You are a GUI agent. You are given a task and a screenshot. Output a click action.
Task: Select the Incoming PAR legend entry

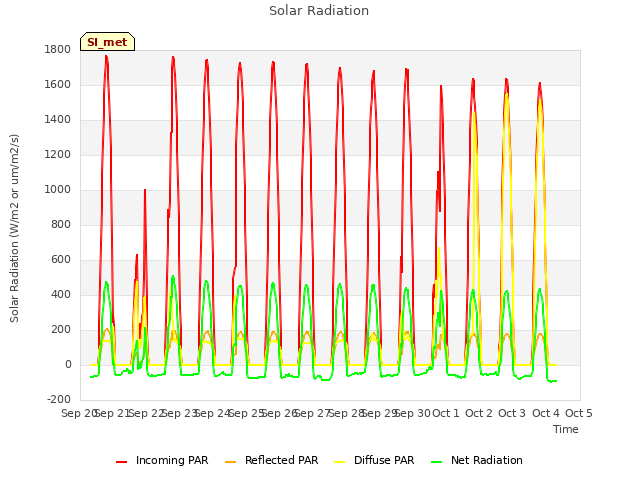click(162, 460)
